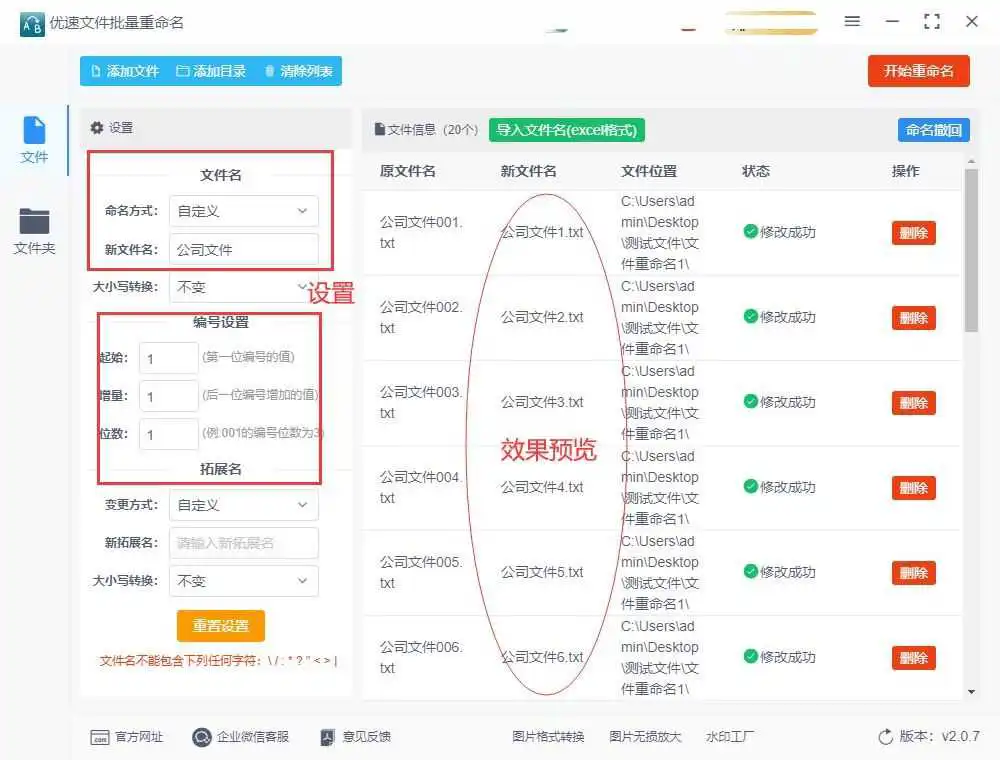Viewport: 1000px width, 760px height.
Task: Delete the 公司文件003.txt row
Action: pyautogui.click(x=913, y=403)
